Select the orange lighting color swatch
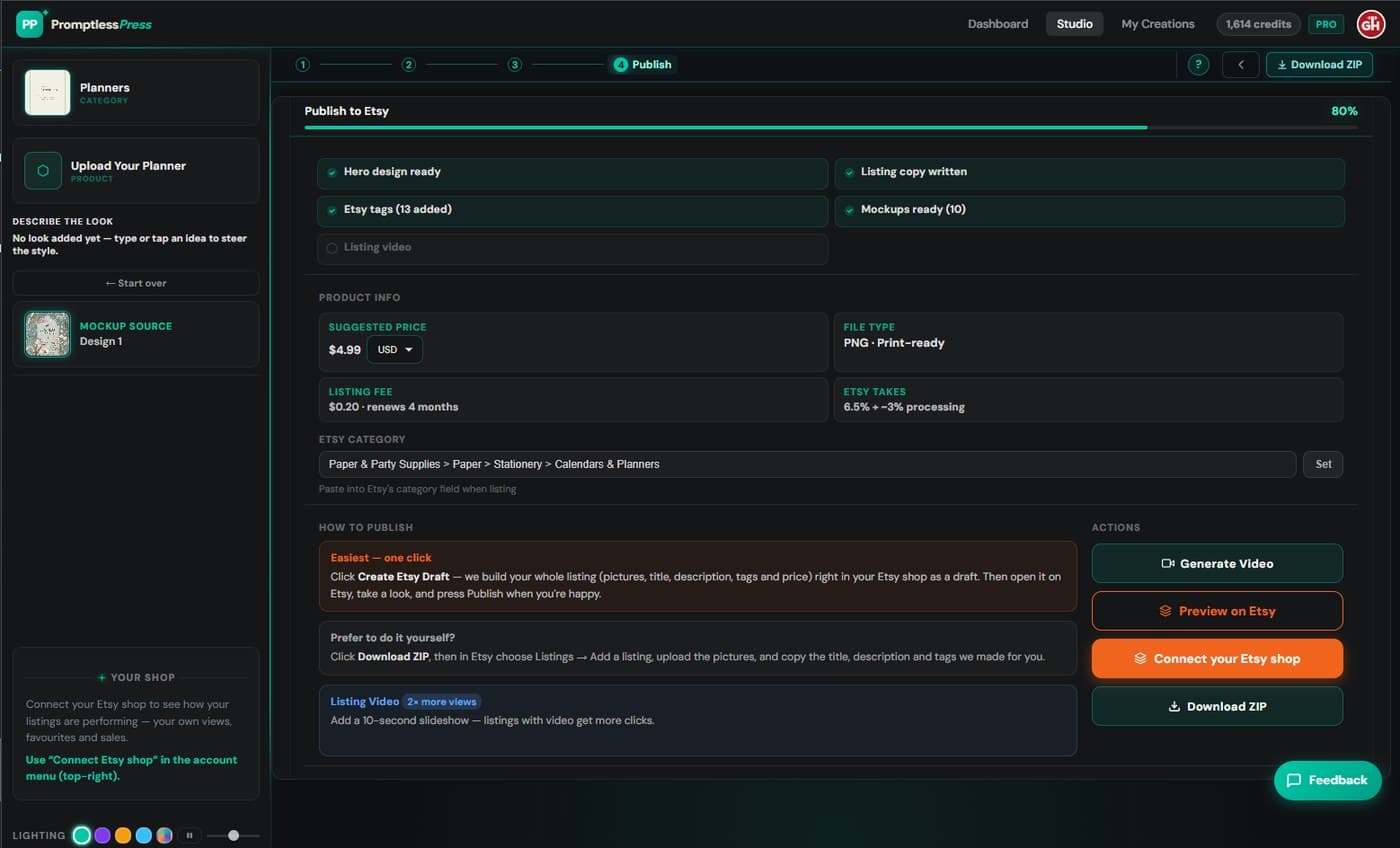 point(123,835)
